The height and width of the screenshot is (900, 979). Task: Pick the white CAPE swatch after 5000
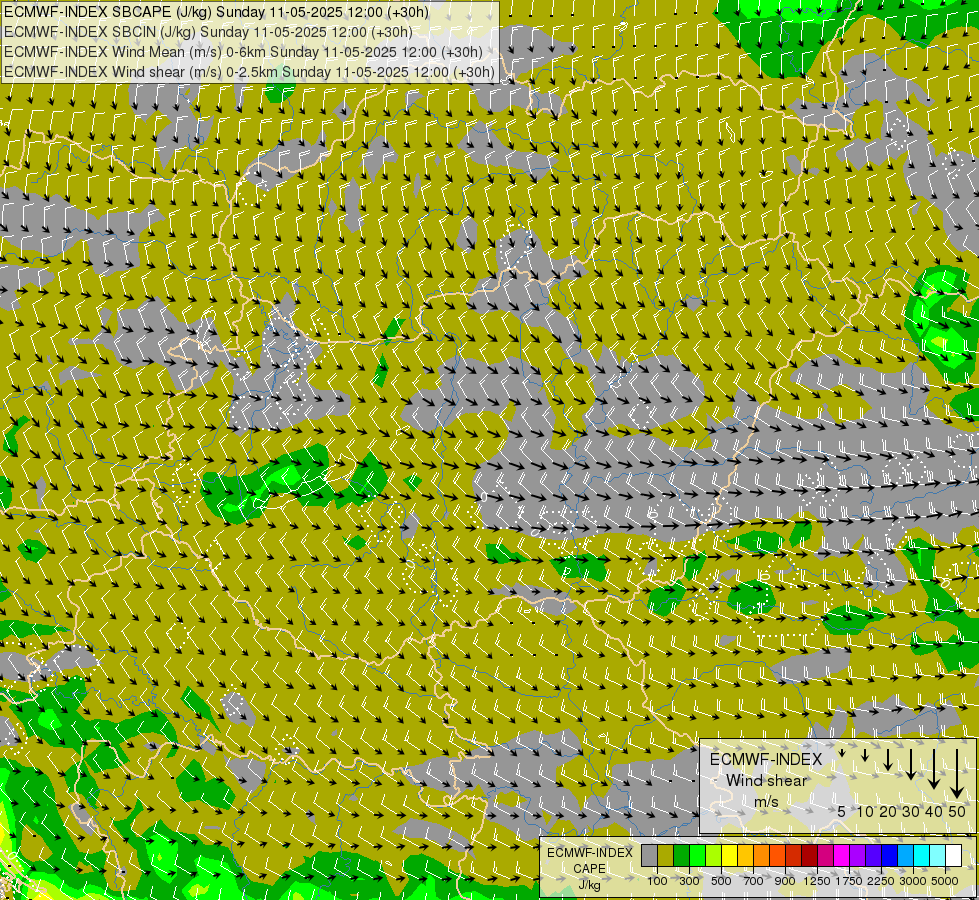click(954, 855)
